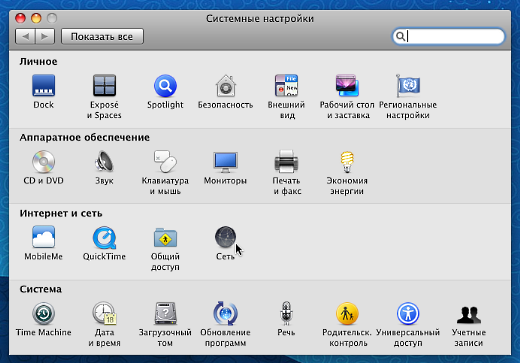
Task: Click the Показать все button
Action: coord(102,36)
